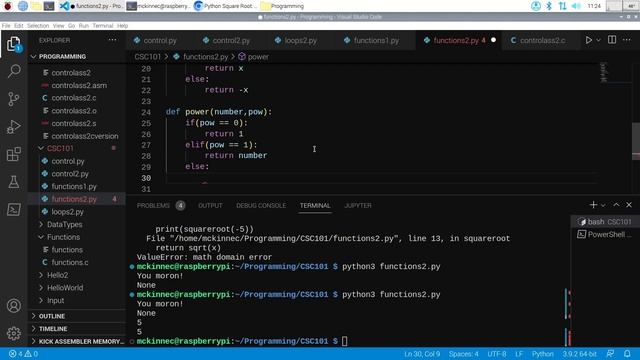Click the errors and warnings status indicator

pos(23,354)
